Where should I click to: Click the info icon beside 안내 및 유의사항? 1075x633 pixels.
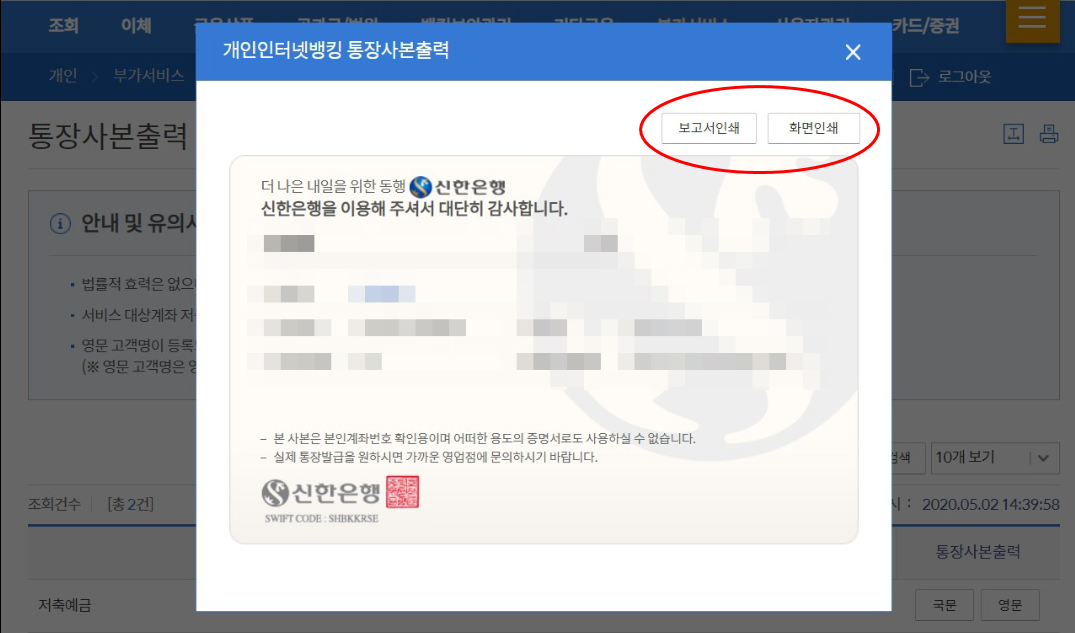click(60, 224)
